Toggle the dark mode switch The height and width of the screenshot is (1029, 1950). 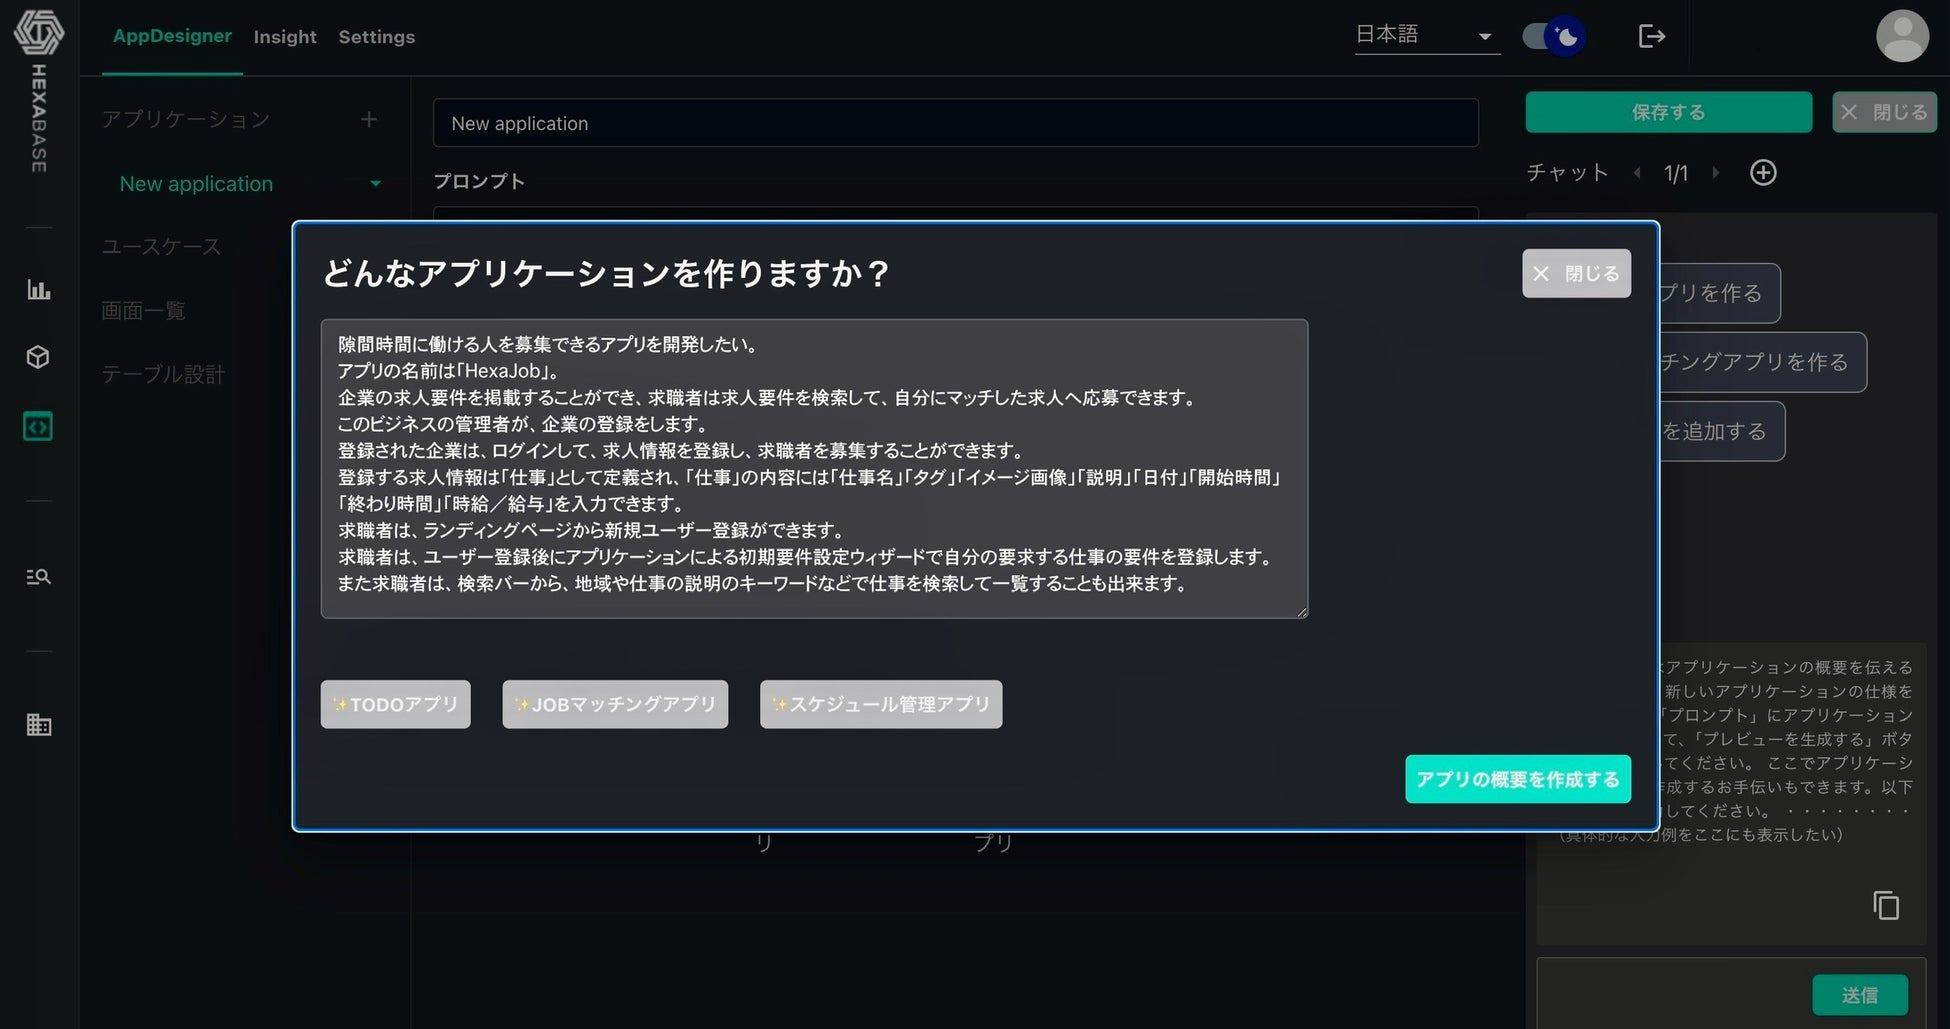(1553, 37)
